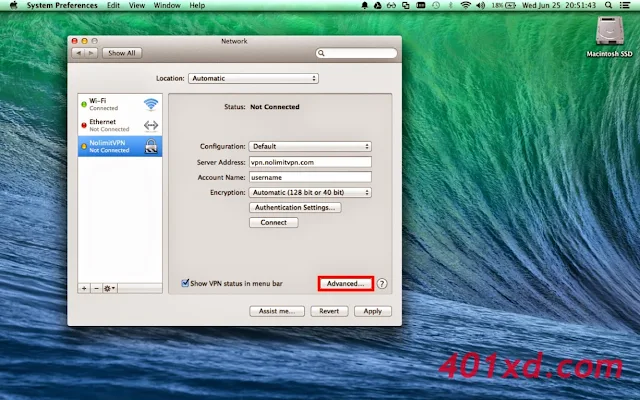Close the Network window with red button

(75, 41)
